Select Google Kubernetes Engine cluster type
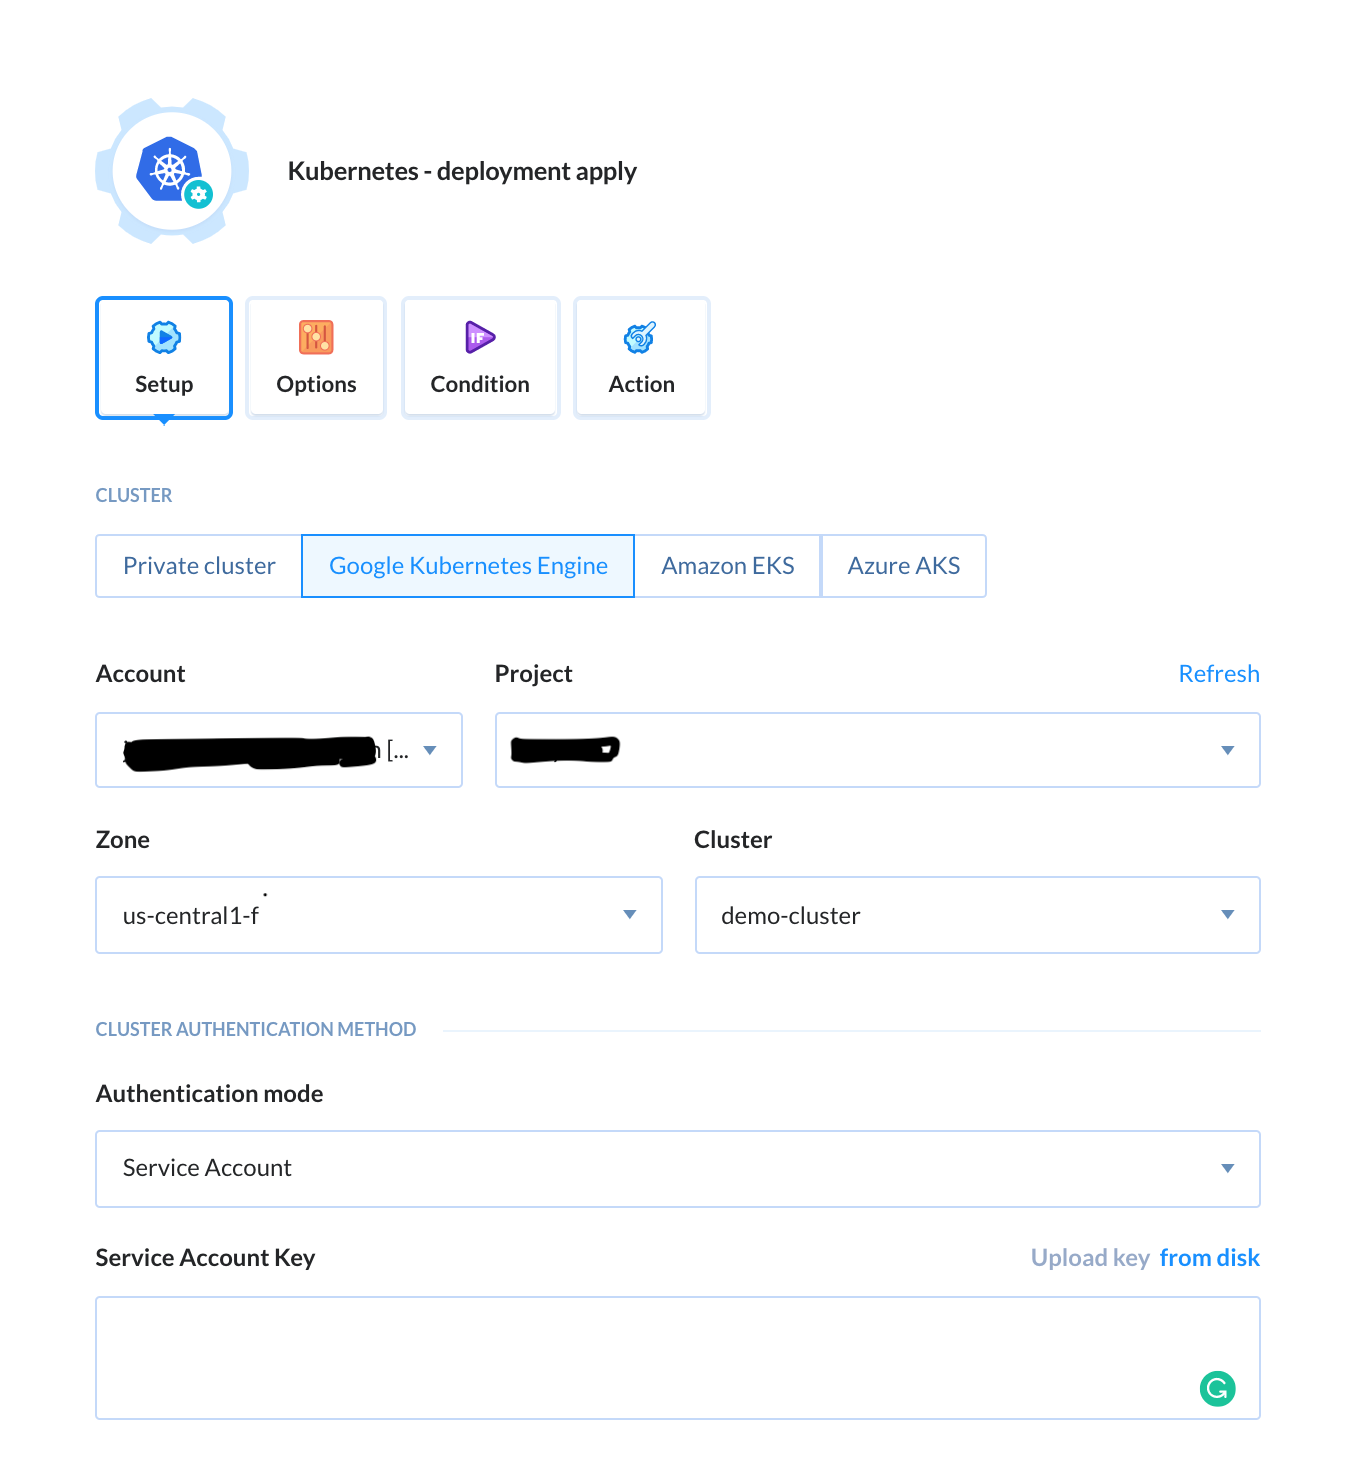The width and height of the screenshot is (1348, 1460). (x=468, y=566)
